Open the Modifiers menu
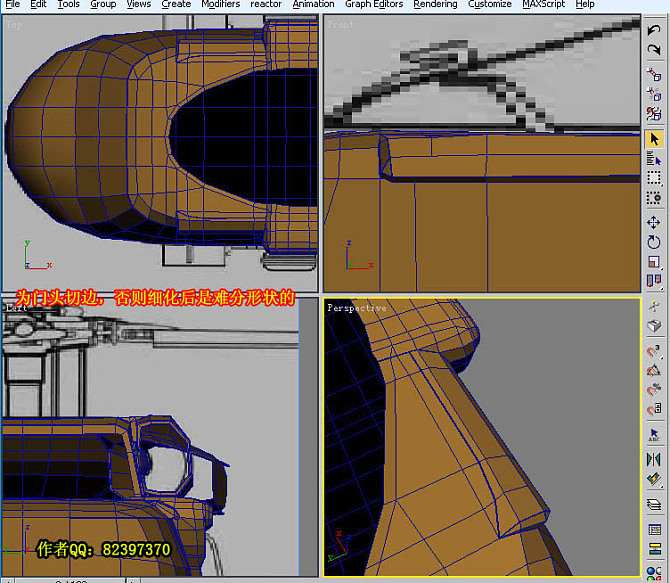 (220, 4)
